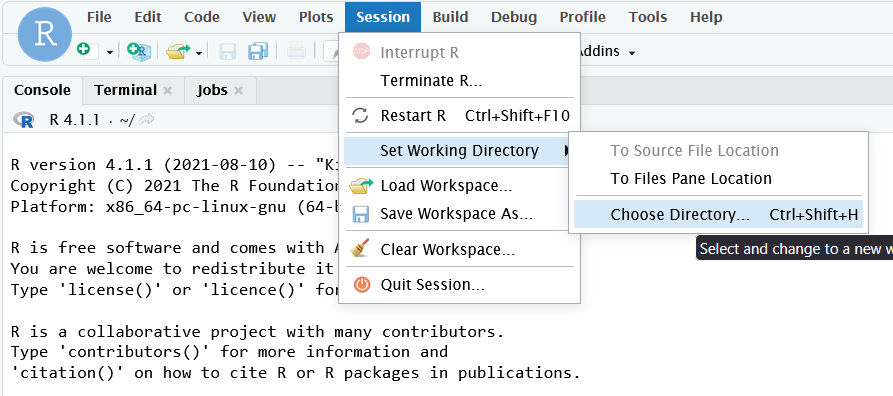Screen dimensions: 893x396
Task: Click the Print icon in toolbar
Action: [296, 52]
